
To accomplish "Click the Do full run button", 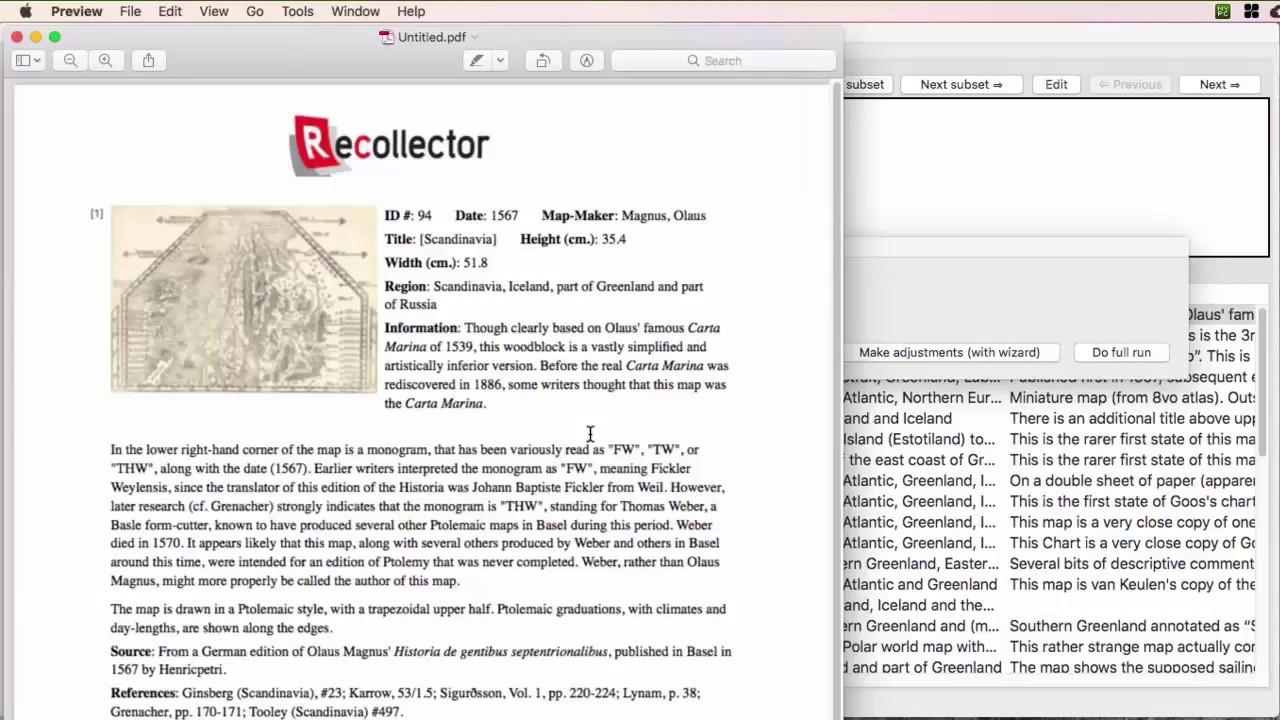I will [1121, 352].
